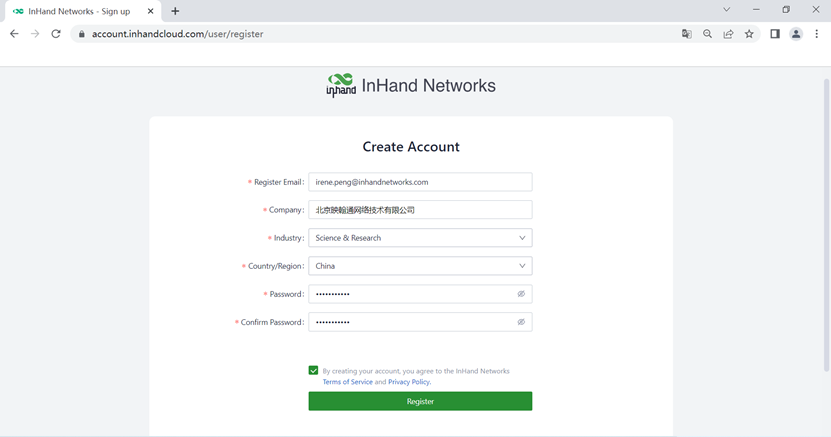Show the Confirm Password characters

coord(521,322)
